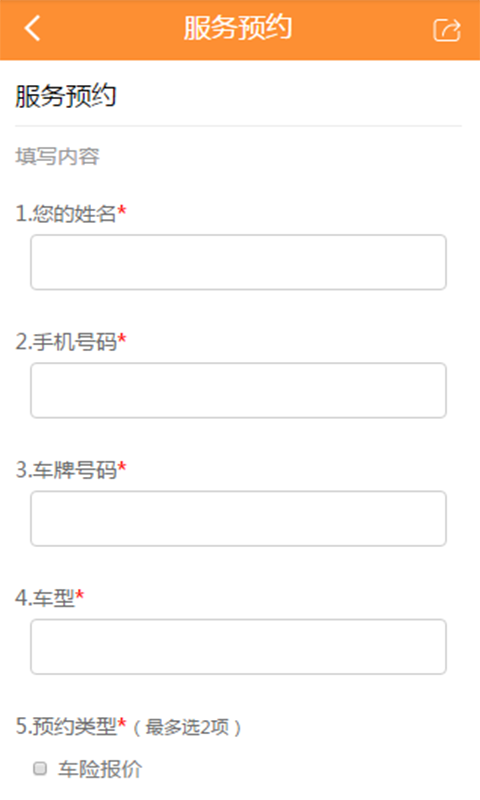Tap the share icon in header

(447, 30)
